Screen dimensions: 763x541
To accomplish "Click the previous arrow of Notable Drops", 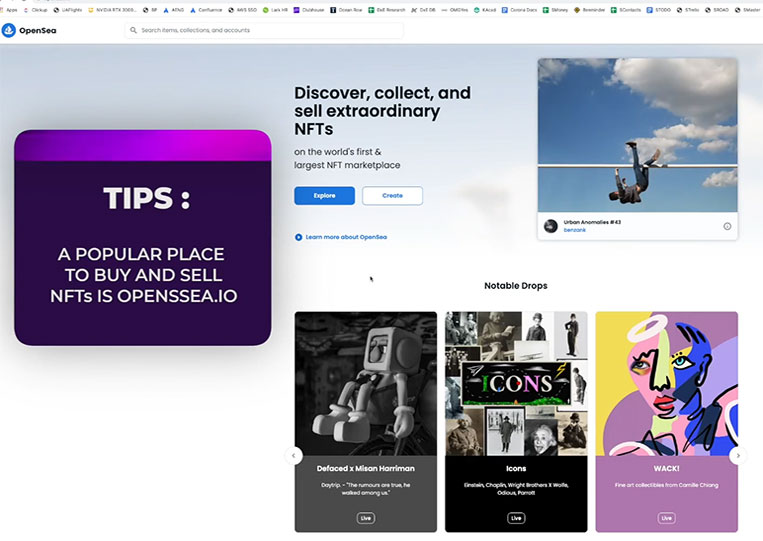I will pyautogui.click(x=293, y=456).
